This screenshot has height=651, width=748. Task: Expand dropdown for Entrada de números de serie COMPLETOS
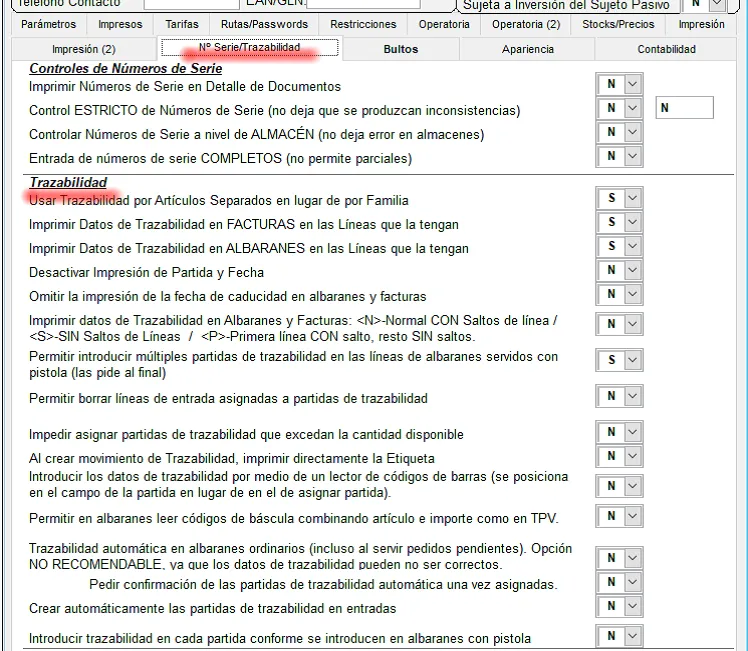632,156
